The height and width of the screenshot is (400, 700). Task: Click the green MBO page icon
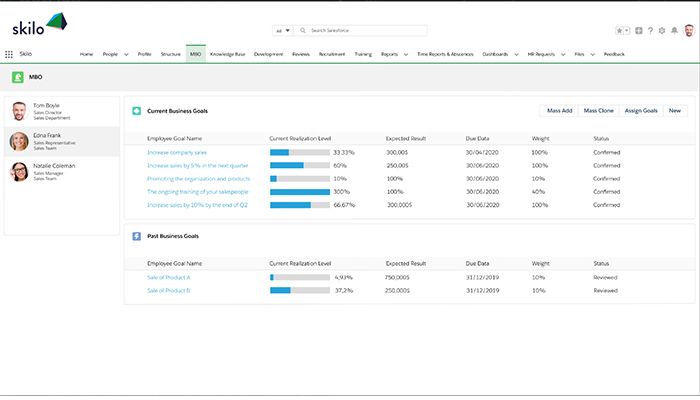click(18, 77)
